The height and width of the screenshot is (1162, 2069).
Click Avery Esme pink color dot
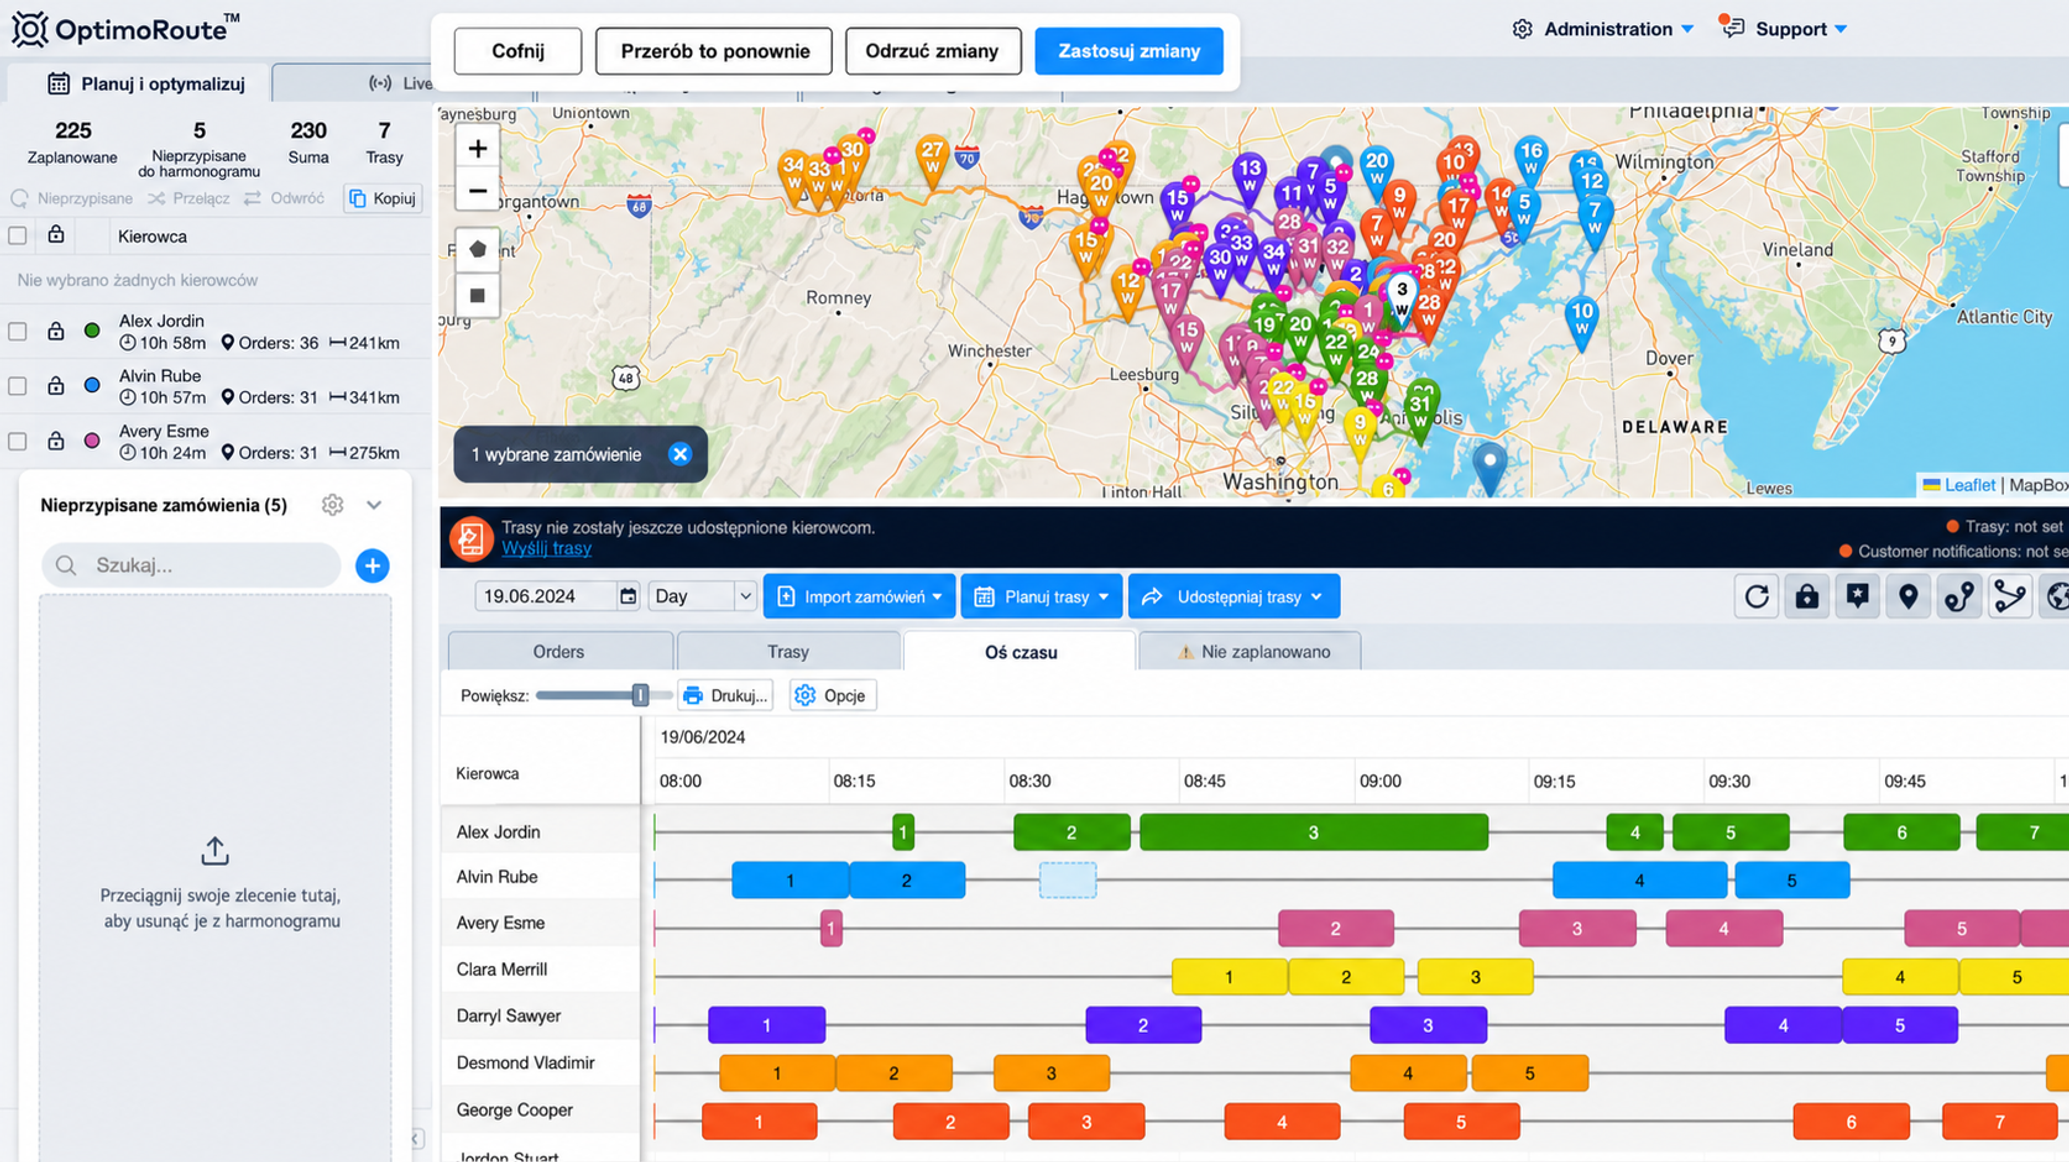tap(92, 441)
